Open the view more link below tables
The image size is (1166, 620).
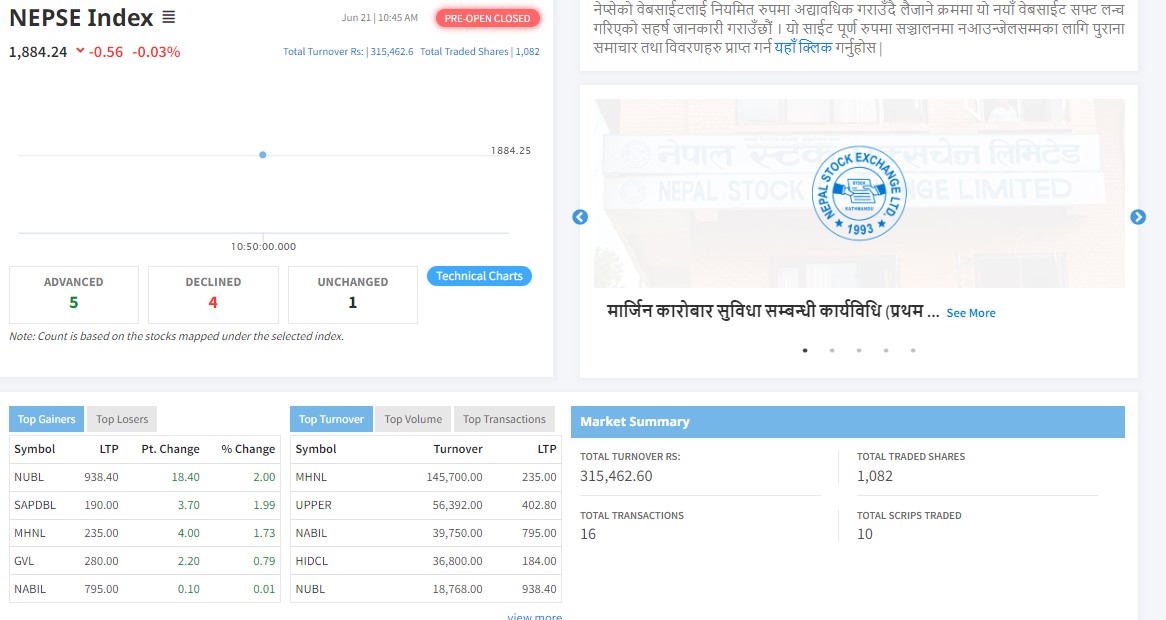coord(535,616)
